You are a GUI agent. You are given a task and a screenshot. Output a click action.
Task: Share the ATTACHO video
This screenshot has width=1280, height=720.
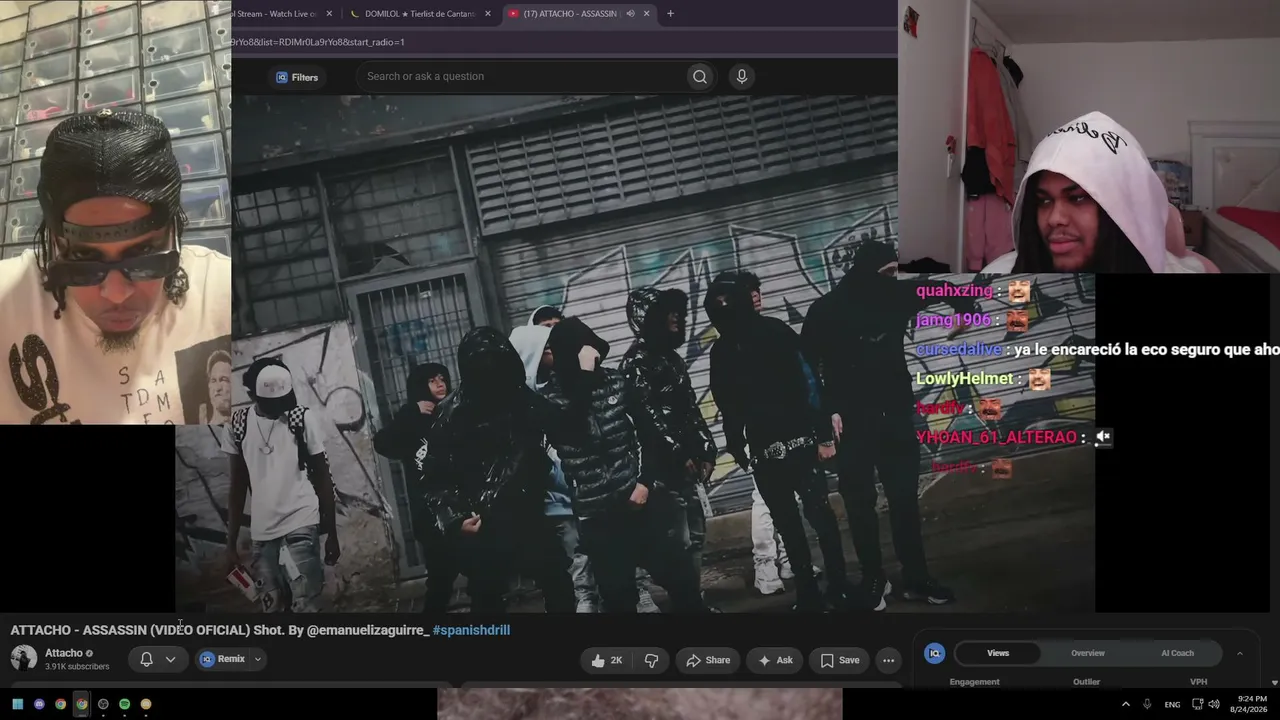pos(707,660)
